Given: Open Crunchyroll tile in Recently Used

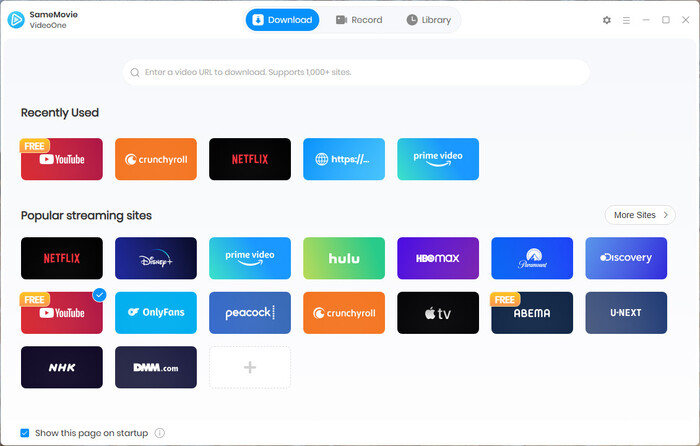Looking at the screenshot, I should click(156, 159).
